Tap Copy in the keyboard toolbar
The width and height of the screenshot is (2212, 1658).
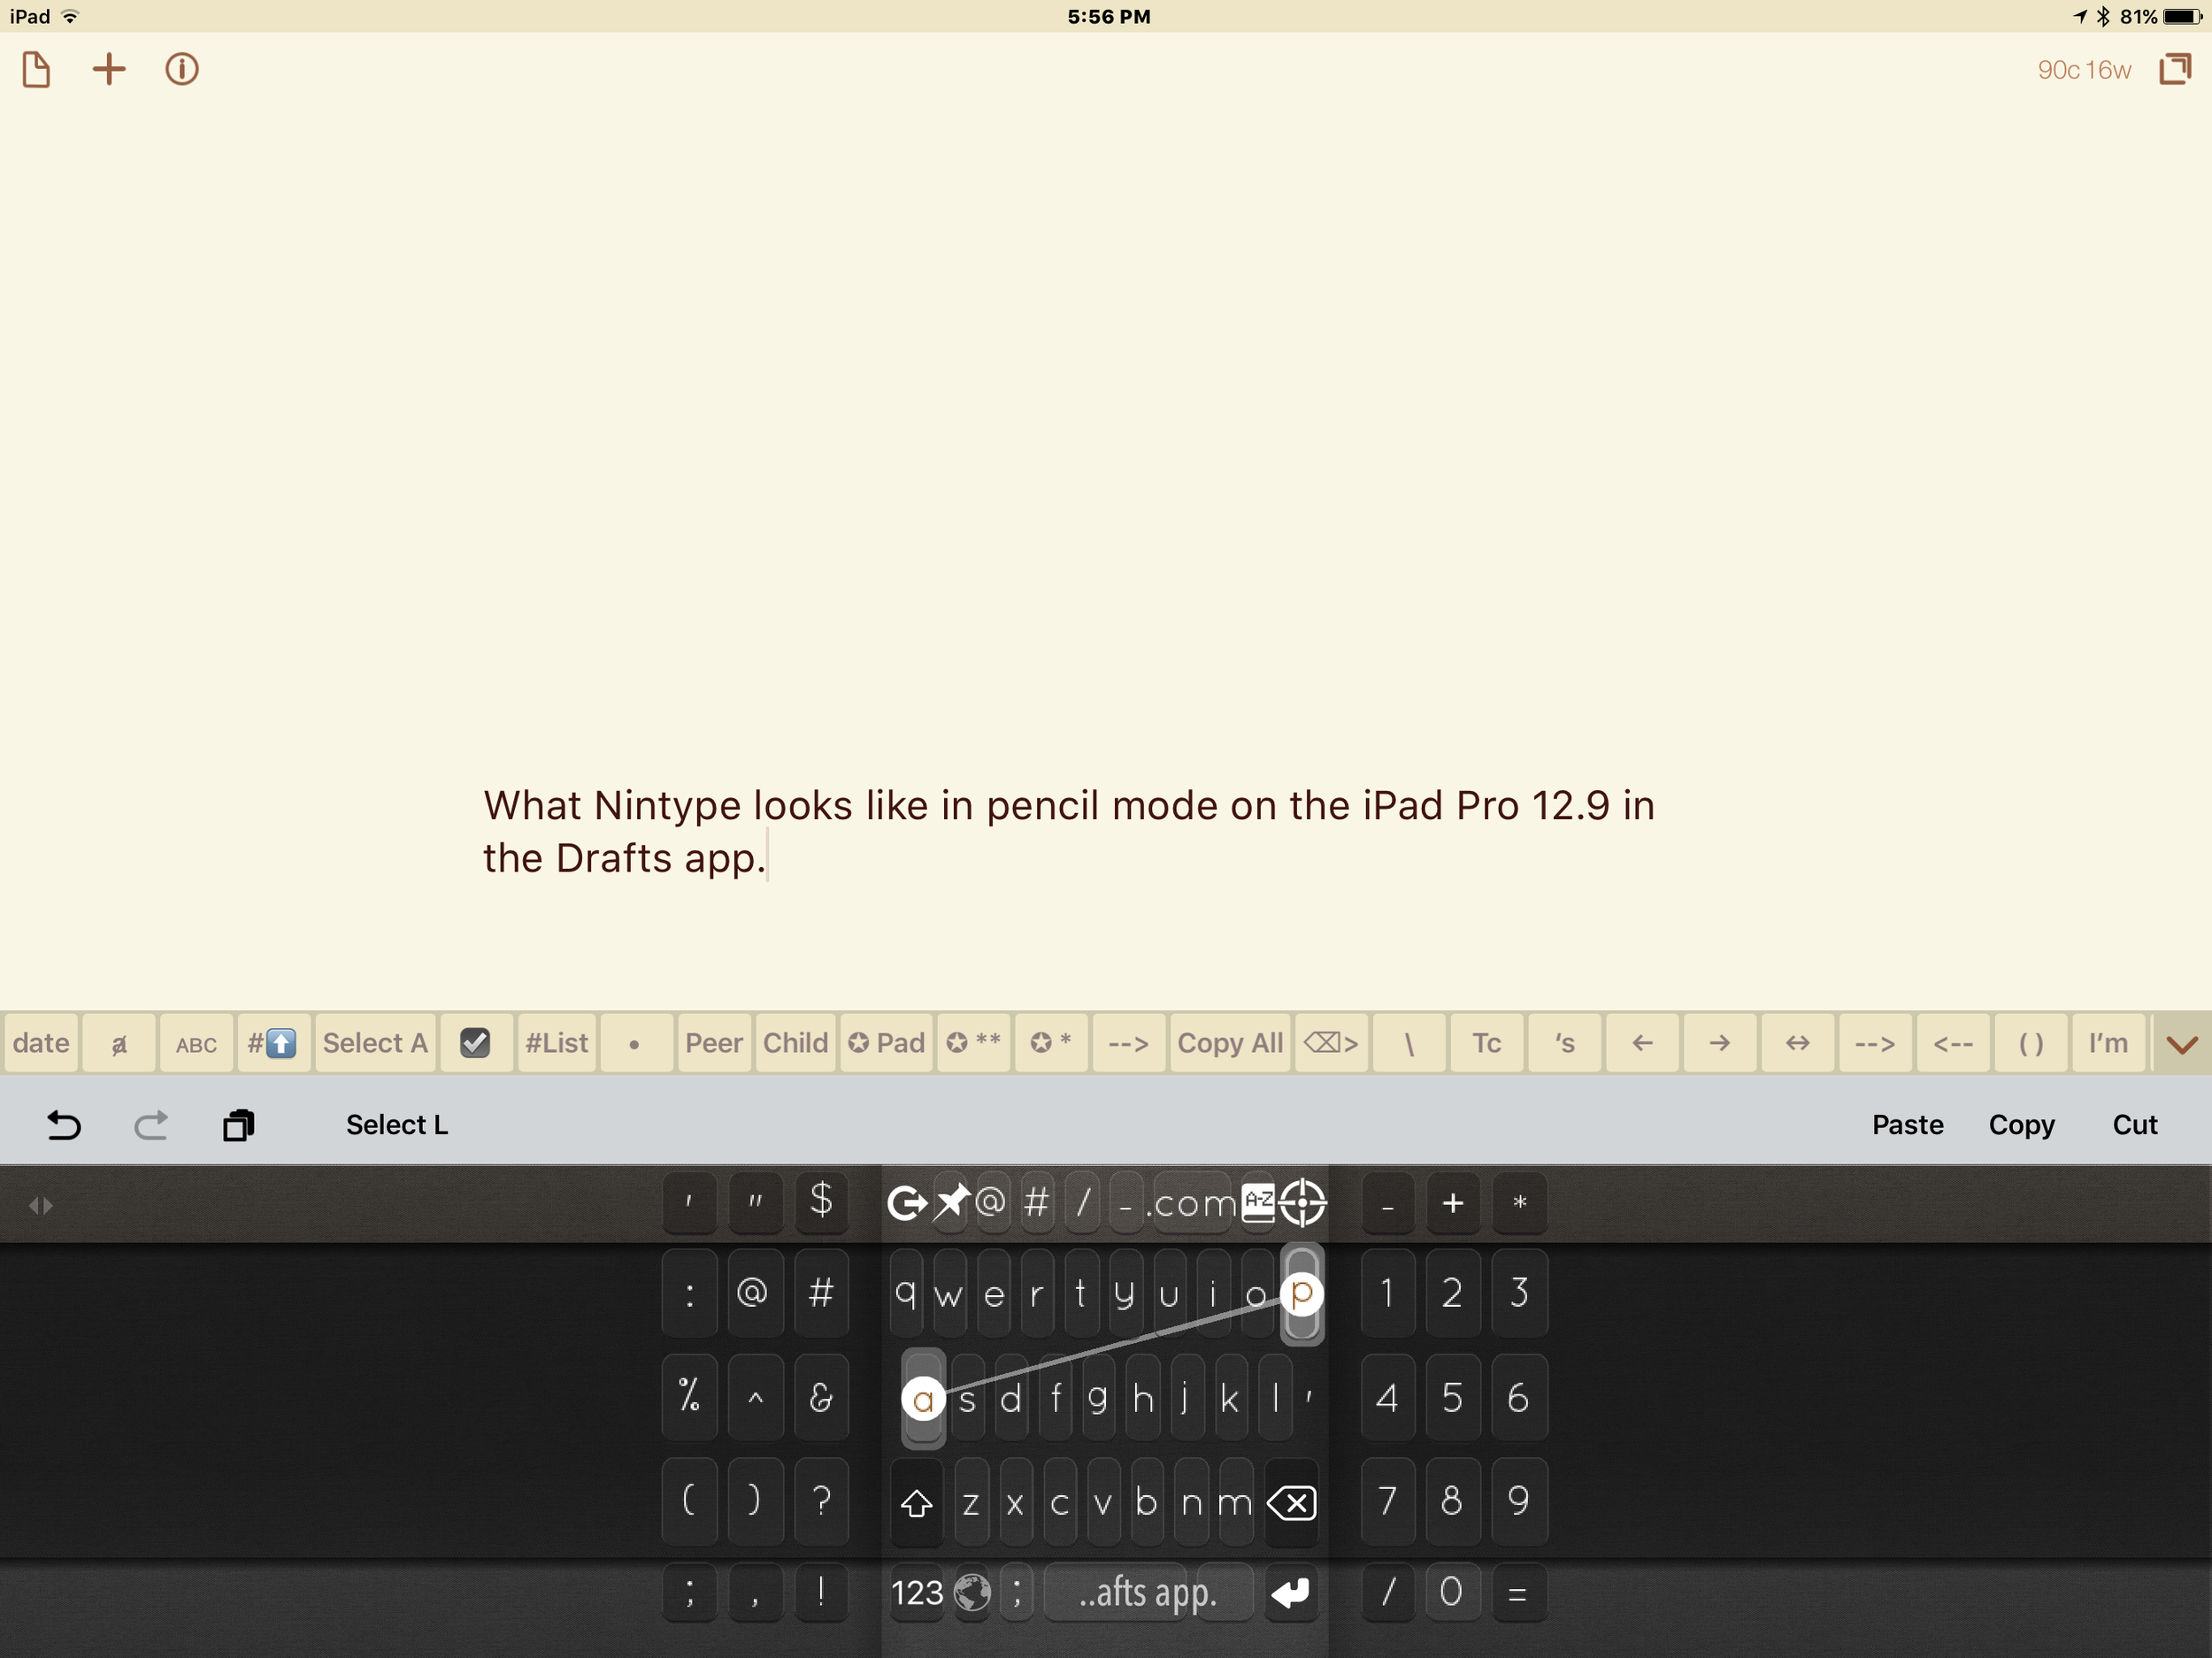pos(2021,1125)
